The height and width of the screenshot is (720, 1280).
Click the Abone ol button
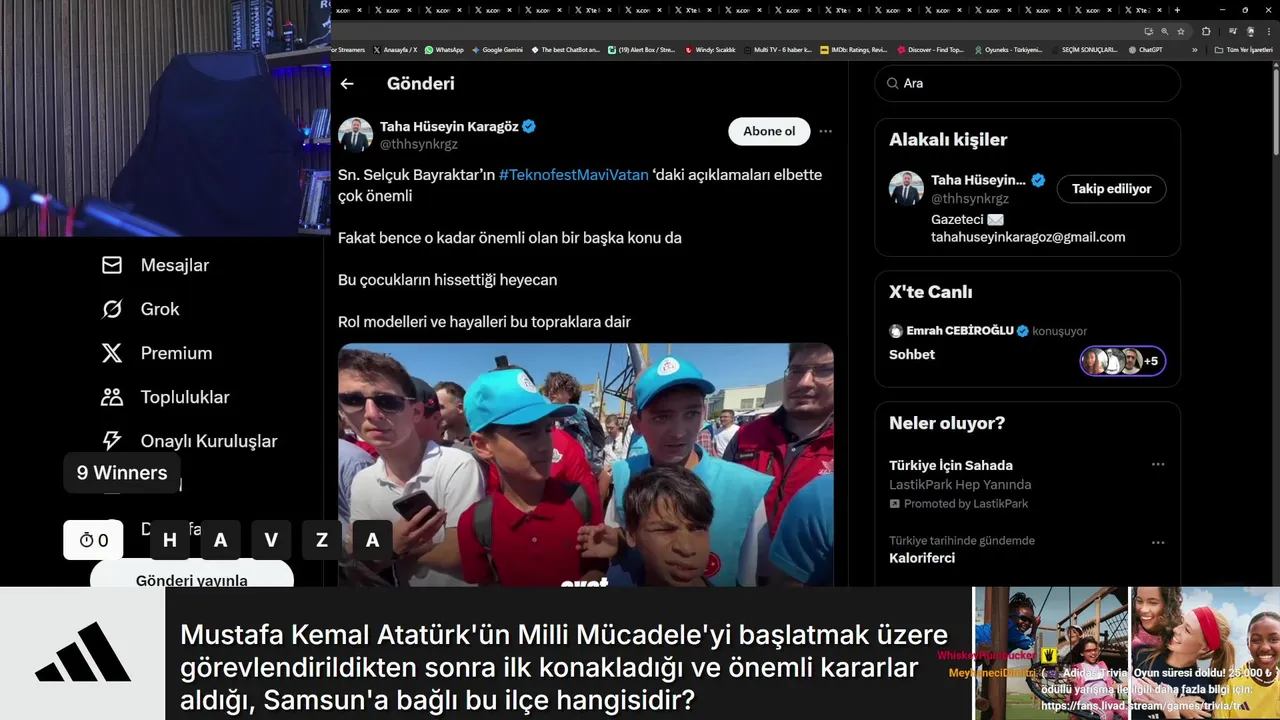(769, 131)
